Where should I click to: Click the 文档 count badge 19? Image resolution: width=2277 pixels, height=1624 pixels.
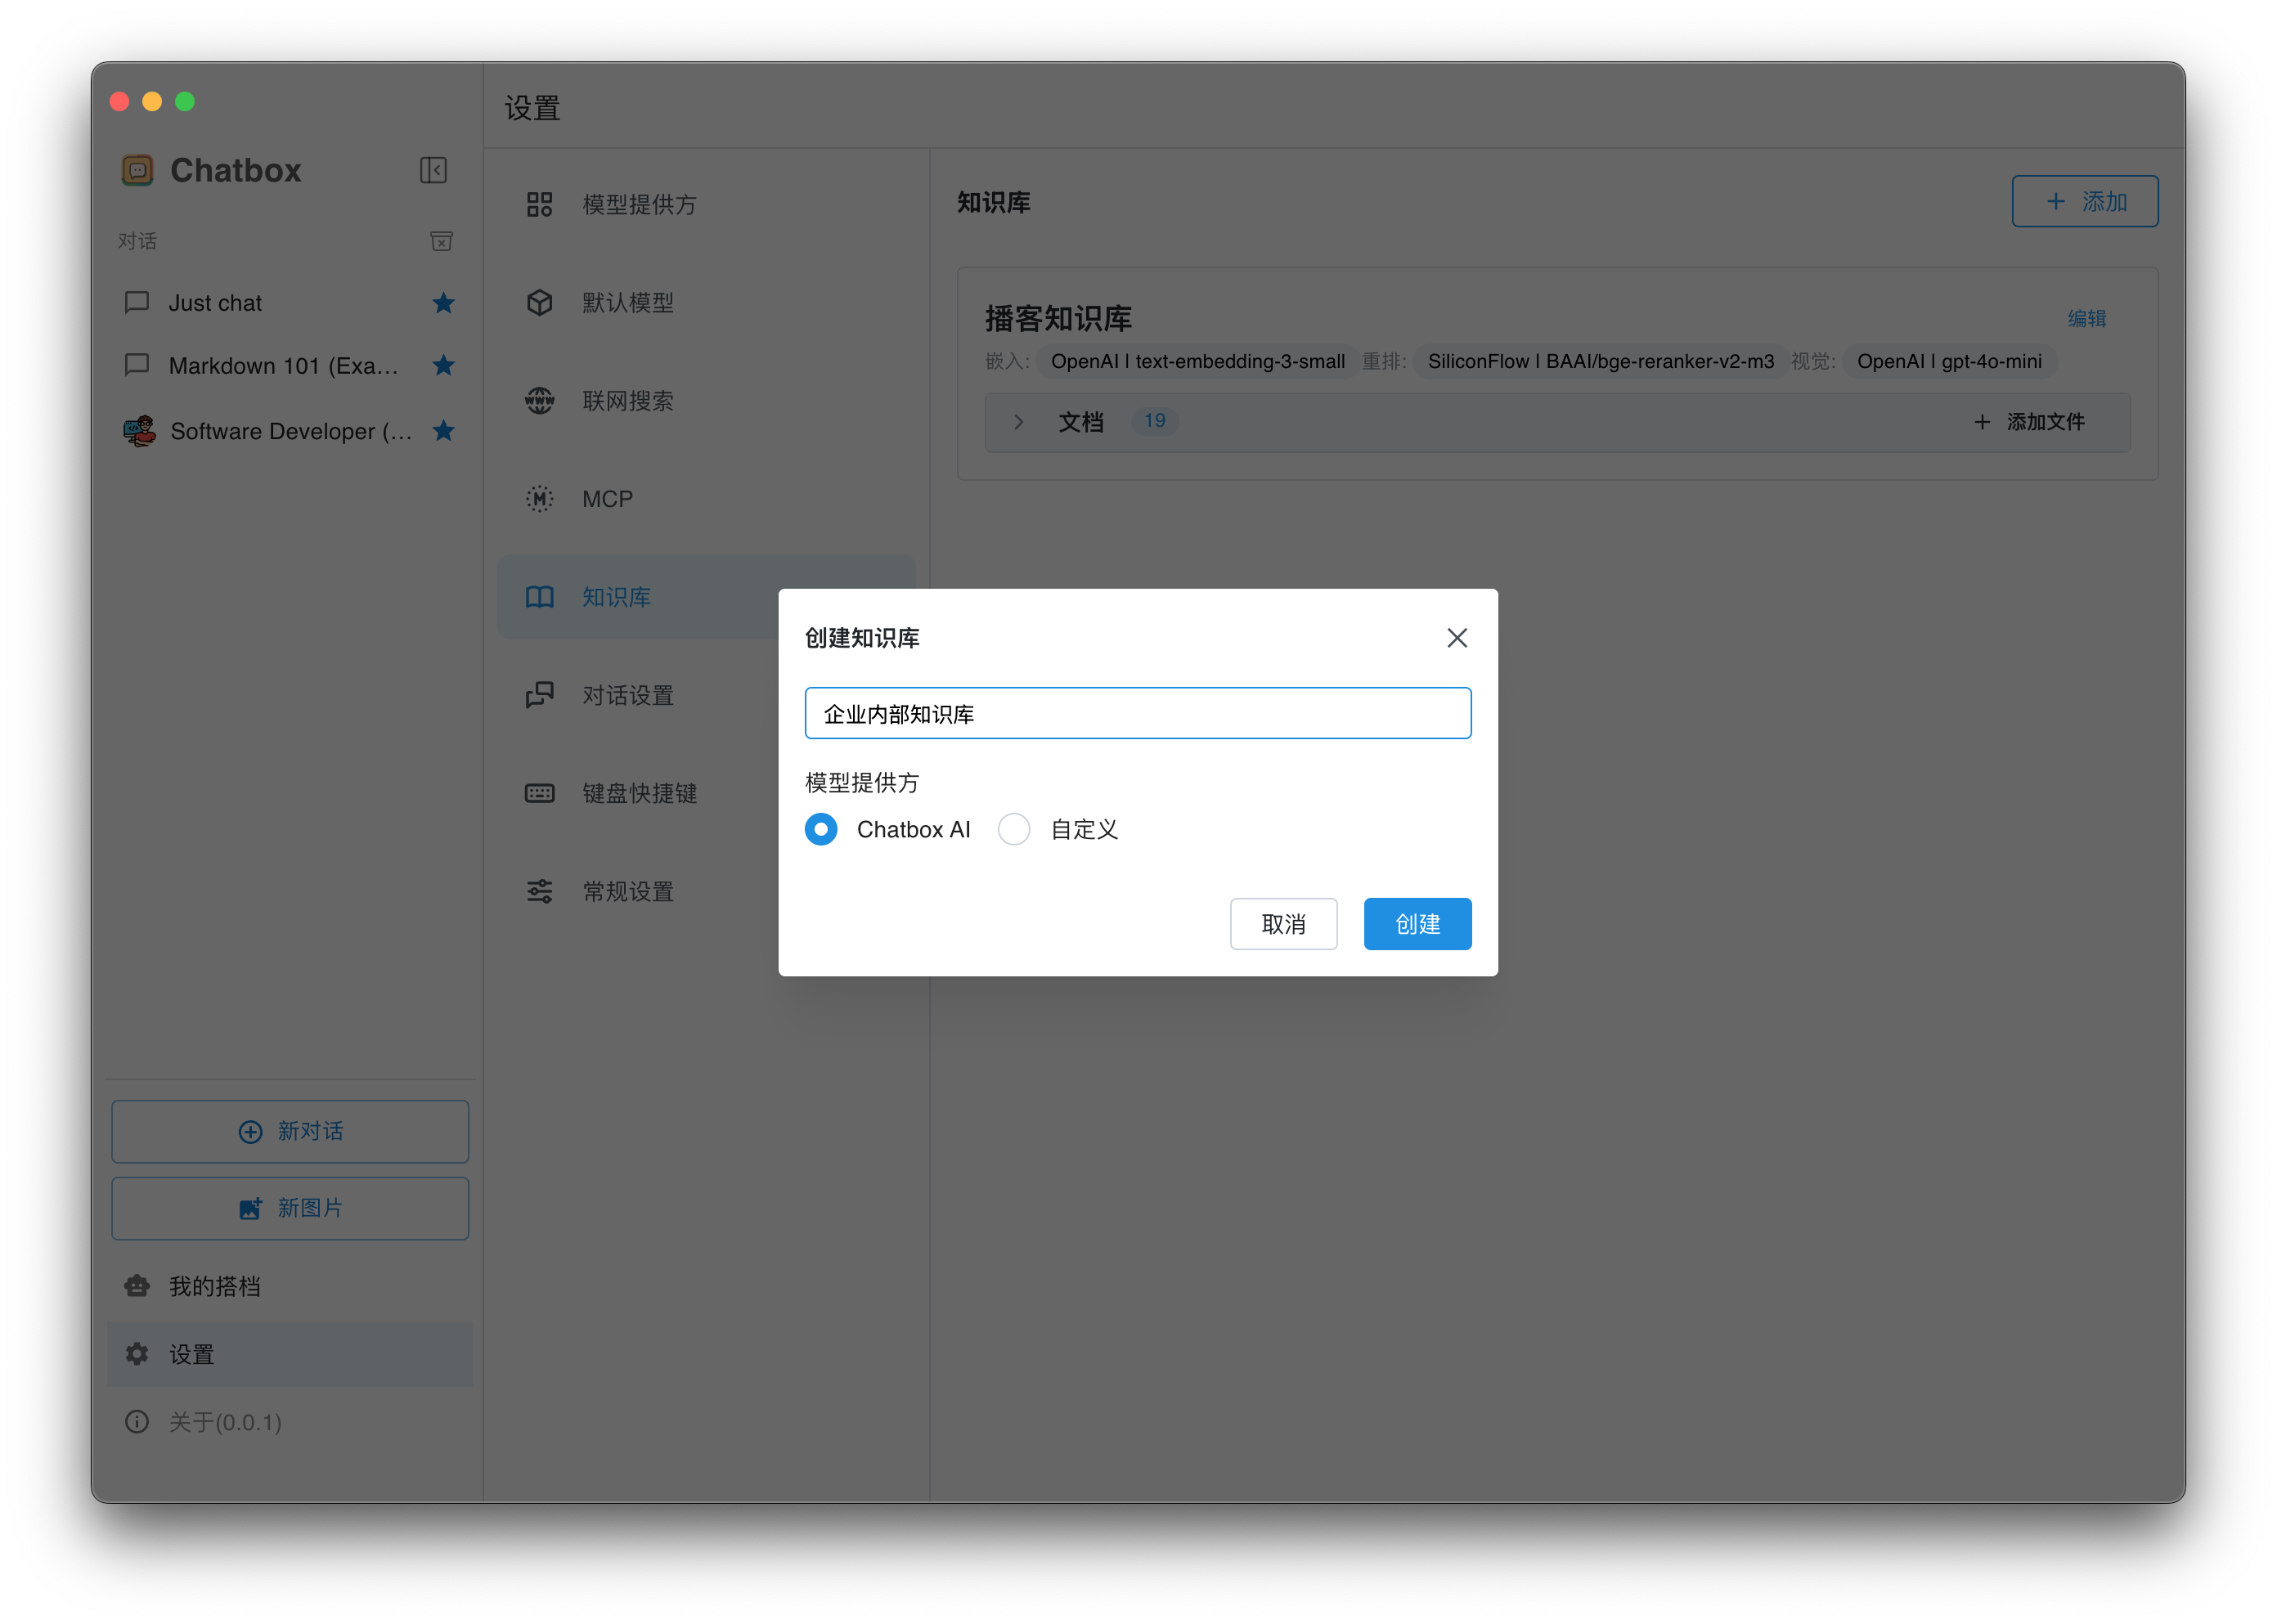coord(1154,421)
